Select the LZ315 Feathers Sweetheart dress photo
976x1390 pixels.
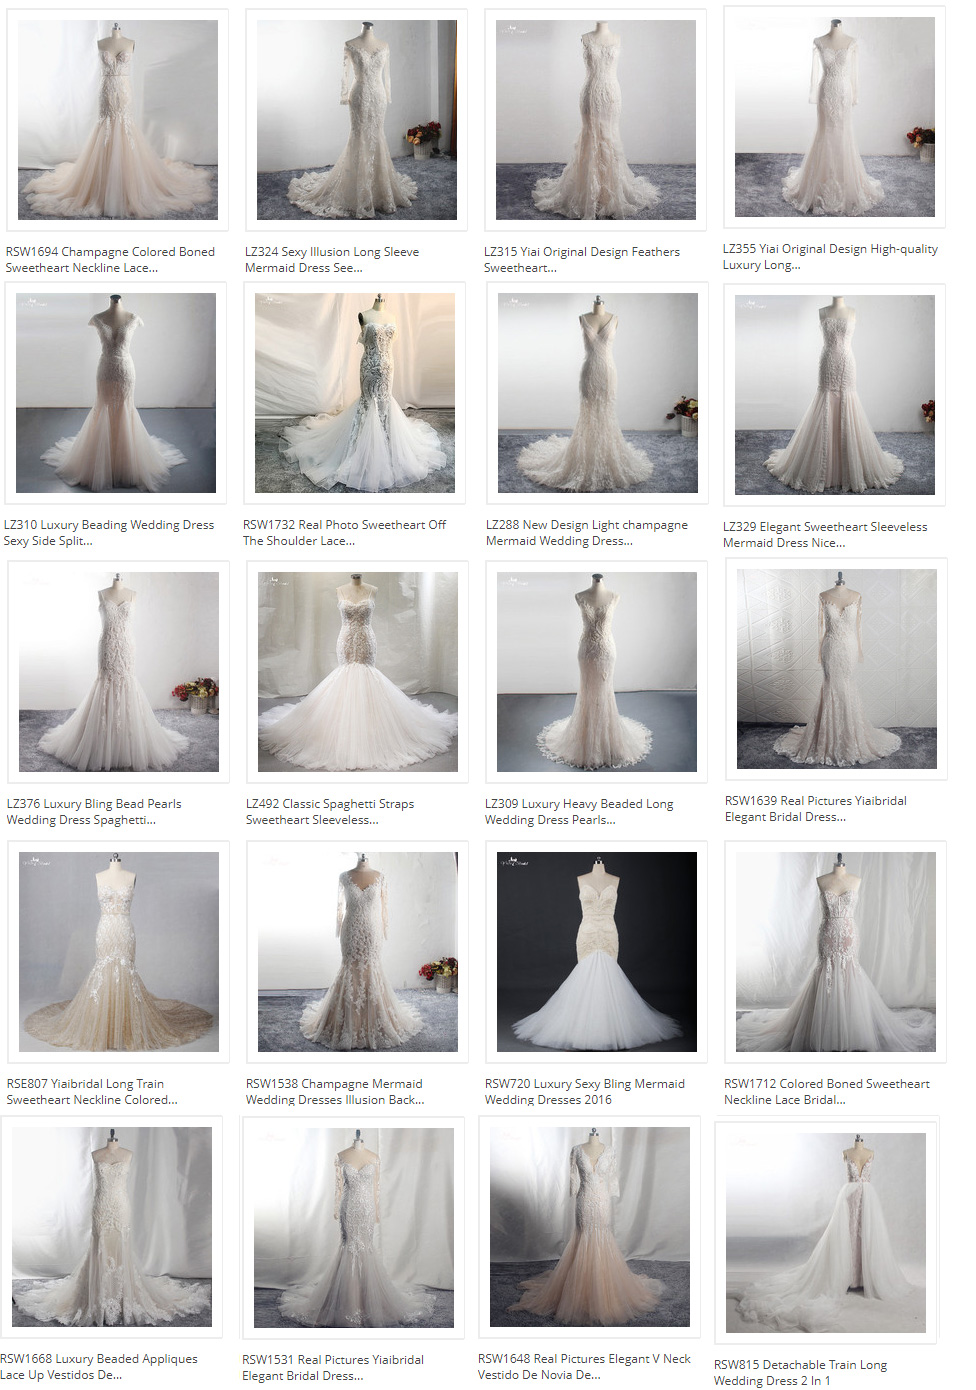pyautogui.click(x=596, y=120)
